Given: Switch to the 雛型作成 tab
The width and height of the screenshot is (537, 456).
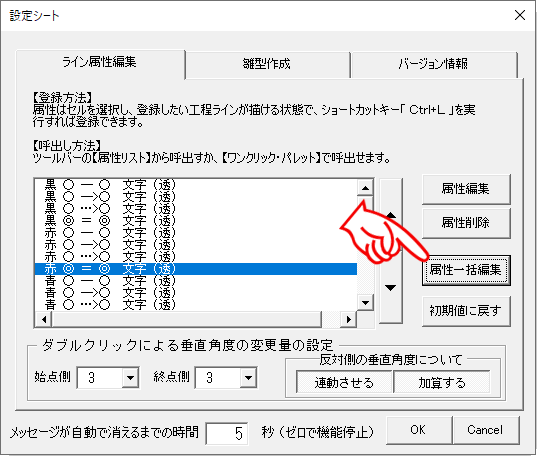Looking at the screenshot, I should pos(267,64).
